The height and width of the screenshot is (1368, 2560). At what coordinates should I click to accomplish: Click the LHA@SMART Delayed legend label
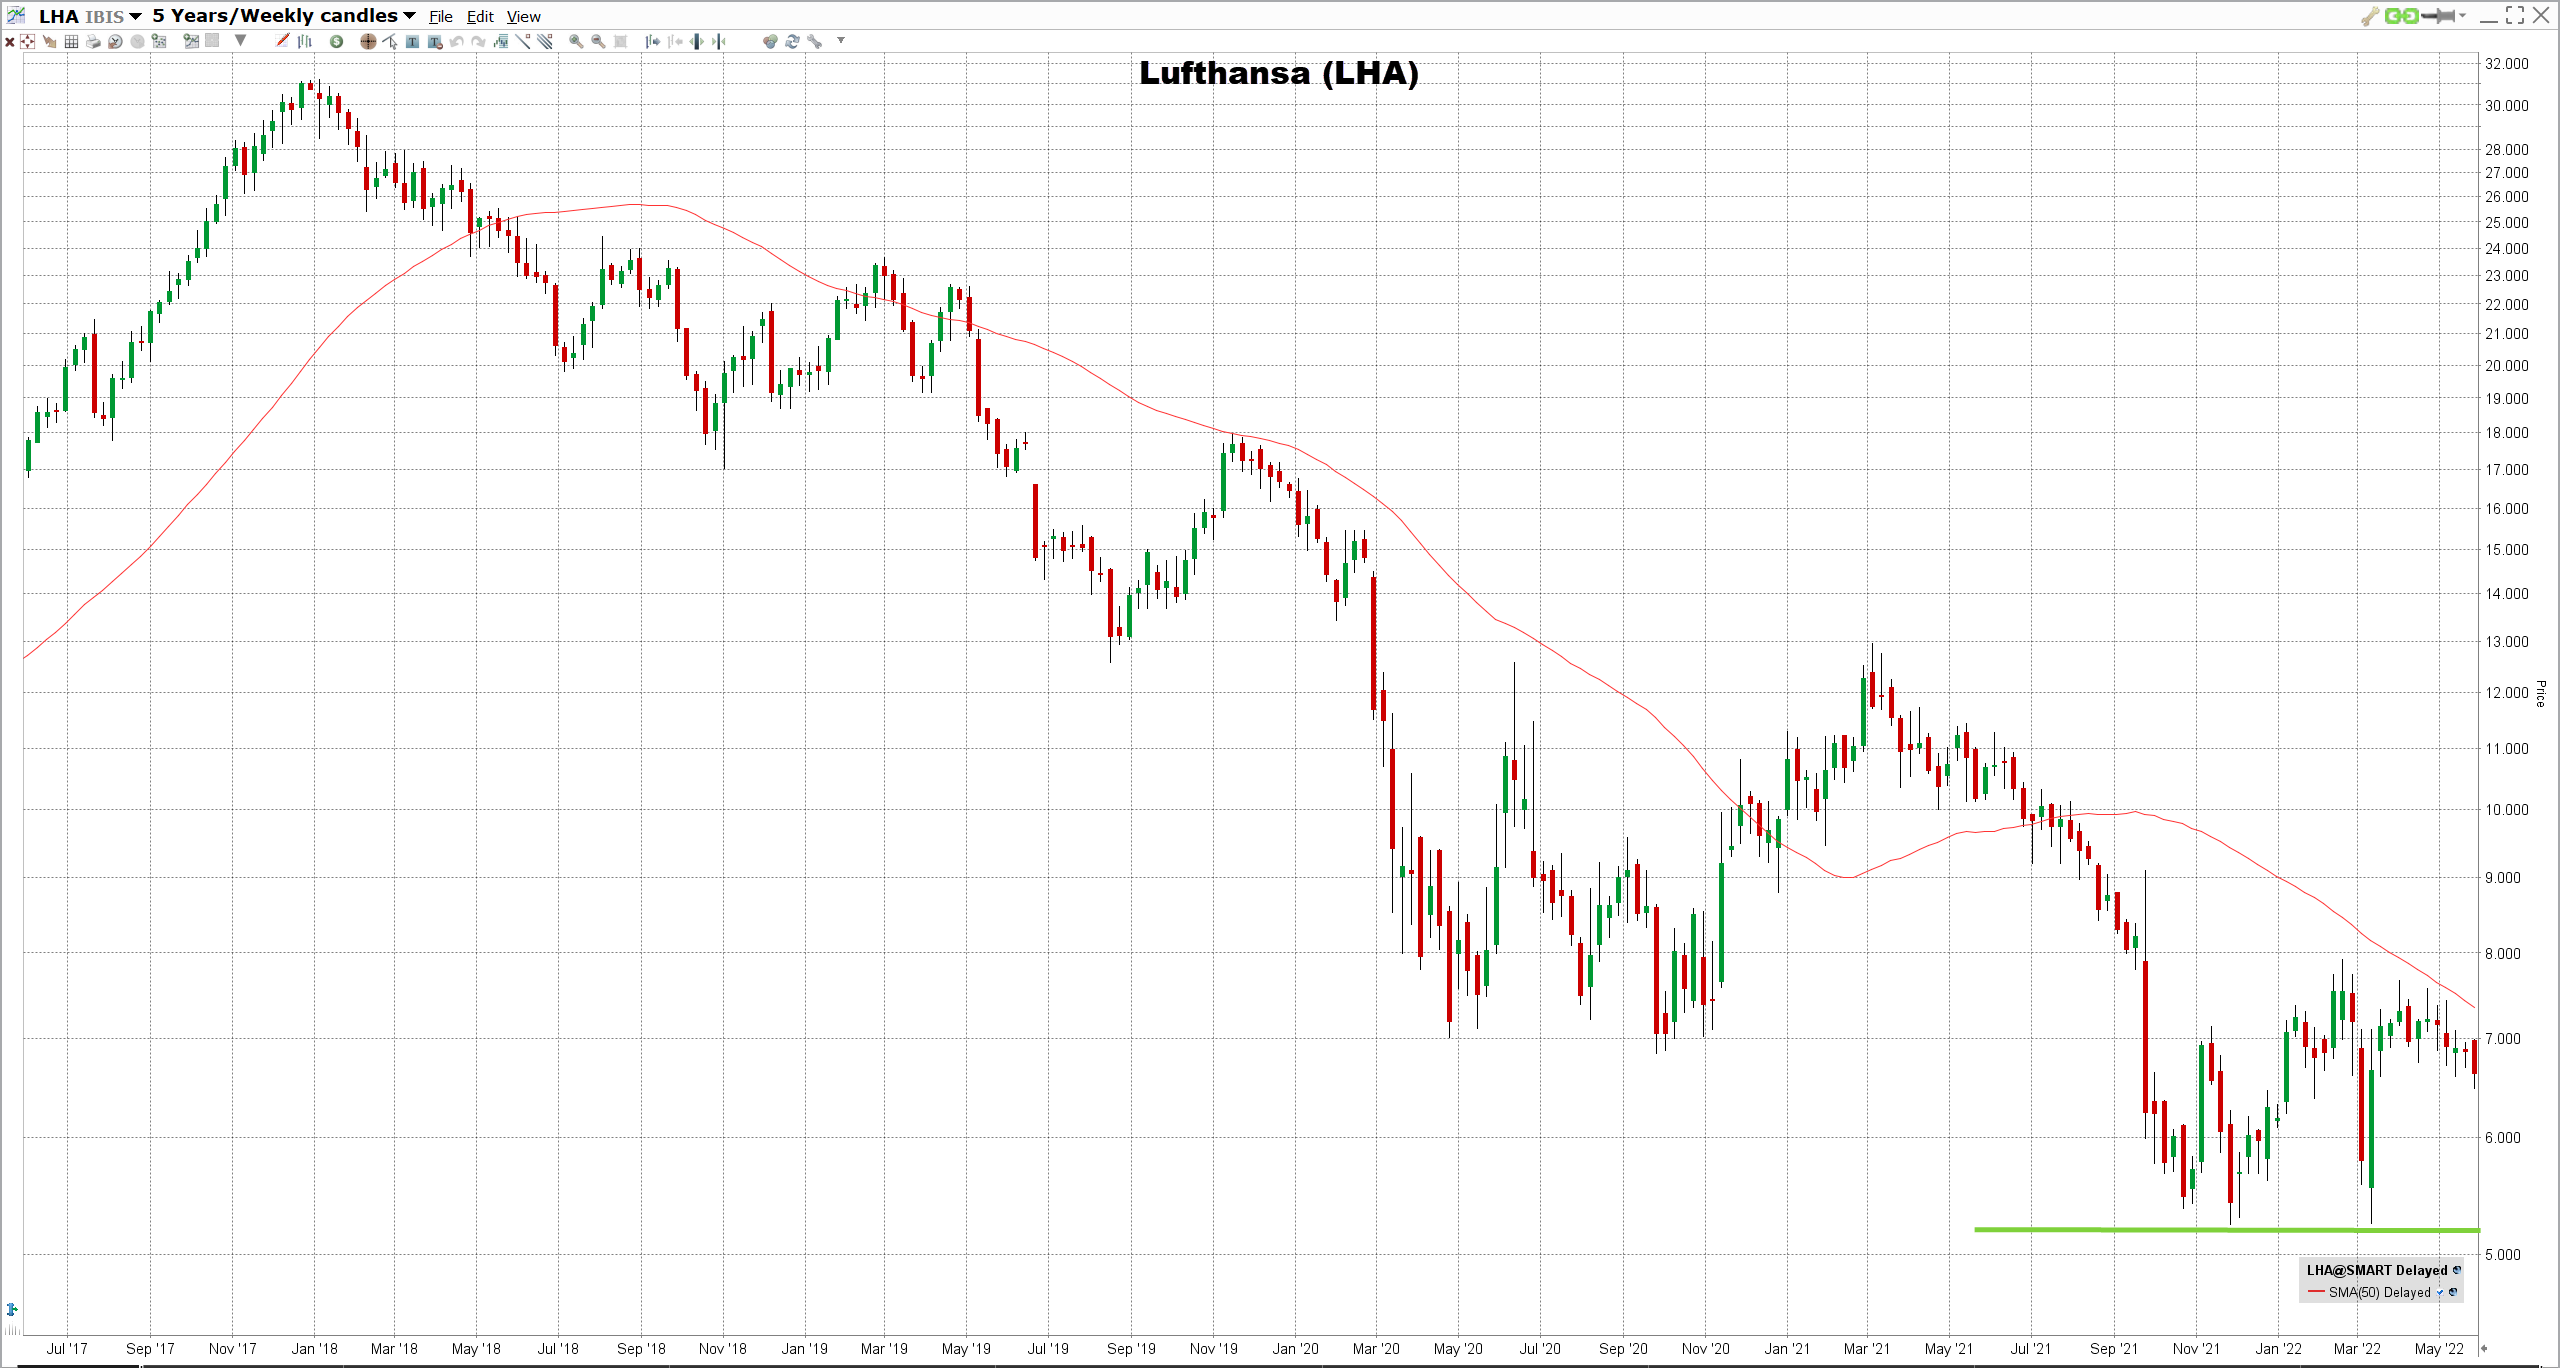coord(2377,1270)
